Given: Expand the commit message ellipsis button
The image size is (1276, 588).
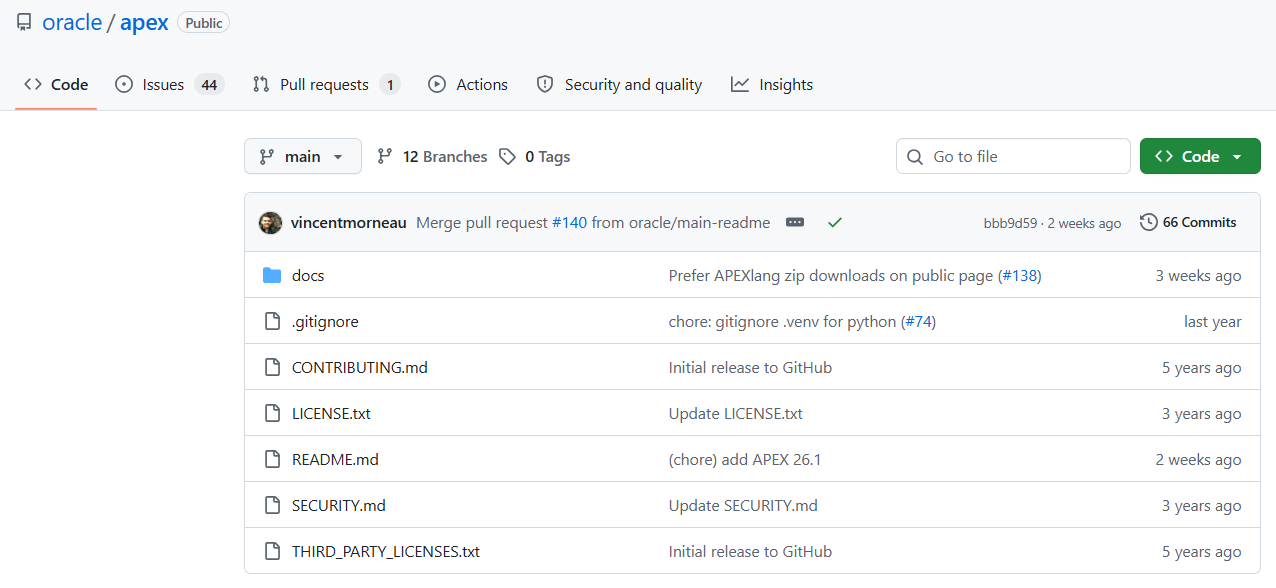Looking at the screenshot, I should [795, 223].
